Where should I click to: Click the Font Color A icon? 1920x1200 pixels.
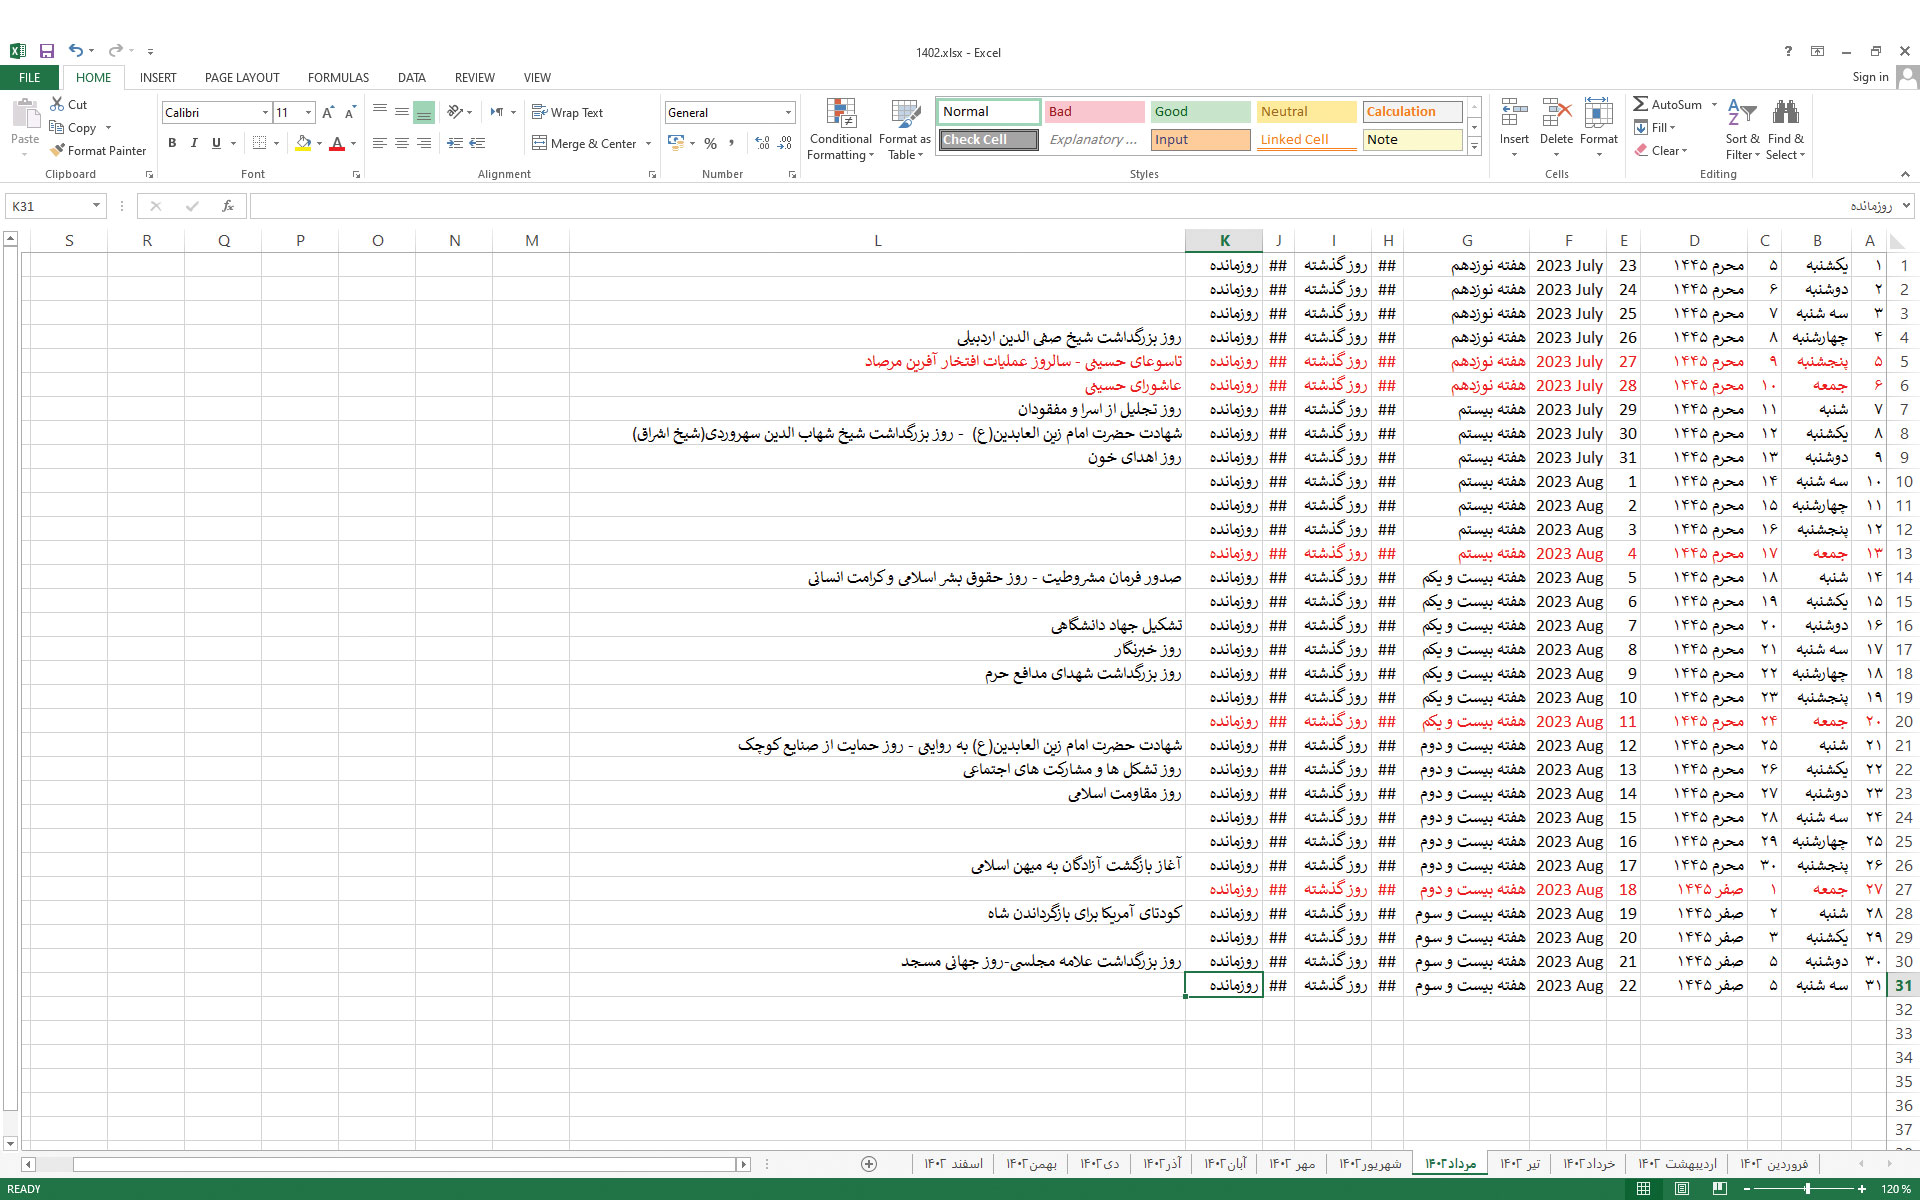click(x=337, y=143)
